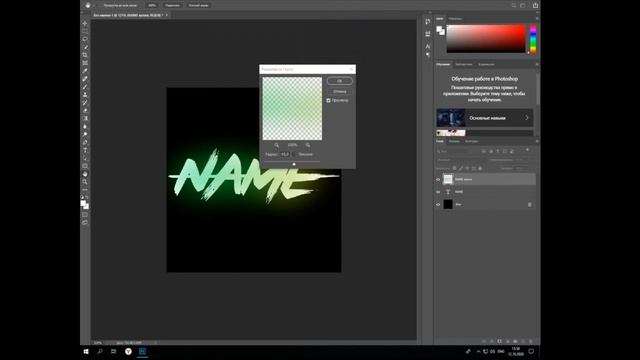Image resolution: width=640 pixels, height=360 pixels.
Task: Select the Eraser tool
Action: 85,111
